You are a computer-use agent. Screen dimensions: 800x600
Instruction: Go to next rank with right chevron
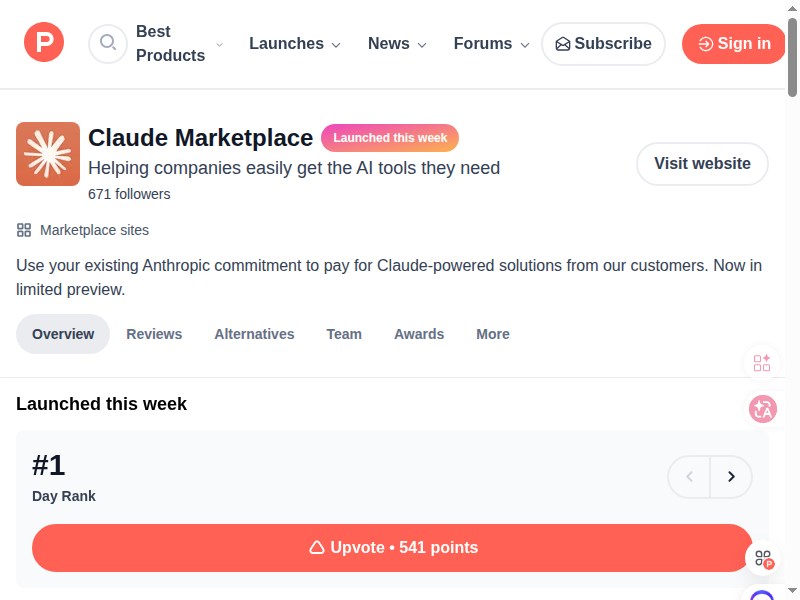point(731,477)
